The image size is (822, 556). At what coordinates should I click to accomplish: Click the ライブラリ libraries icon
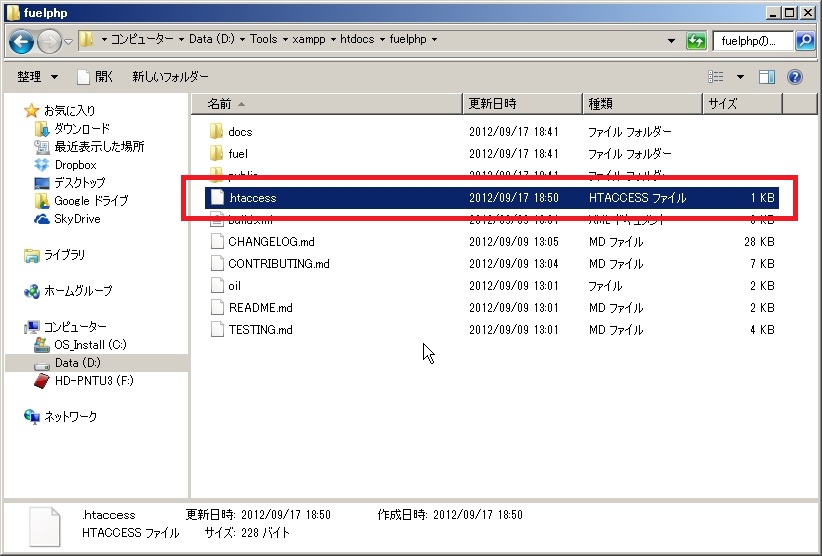pyautogui.click(x=31, y=255)
